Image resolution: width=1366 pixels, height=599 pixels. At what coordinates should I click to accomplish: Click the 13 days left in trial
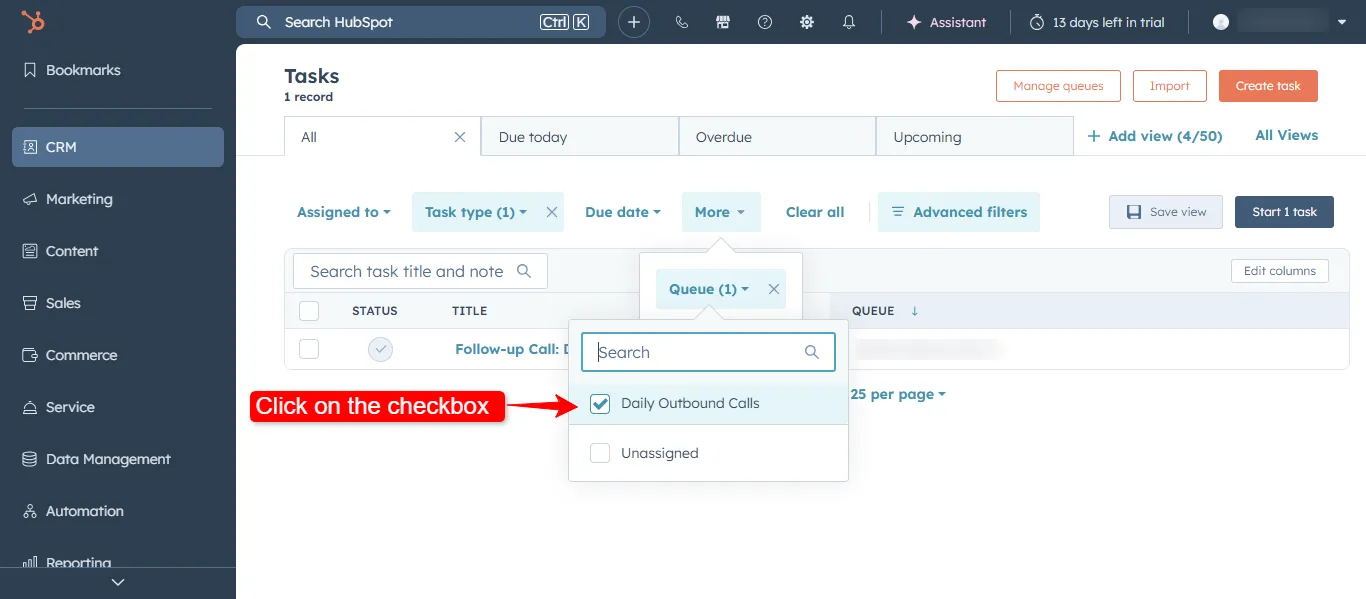click(1097, 22)
